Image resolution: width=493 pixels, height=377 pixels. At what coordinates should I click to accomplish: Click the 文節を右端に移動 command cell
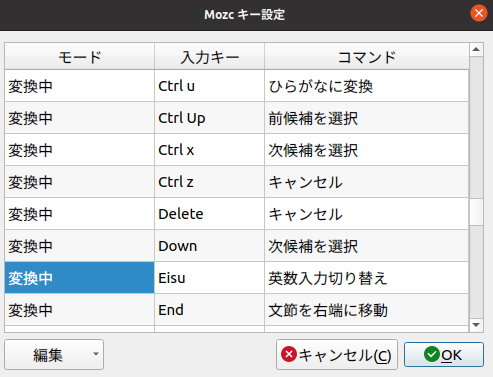[x=367, y=310]
